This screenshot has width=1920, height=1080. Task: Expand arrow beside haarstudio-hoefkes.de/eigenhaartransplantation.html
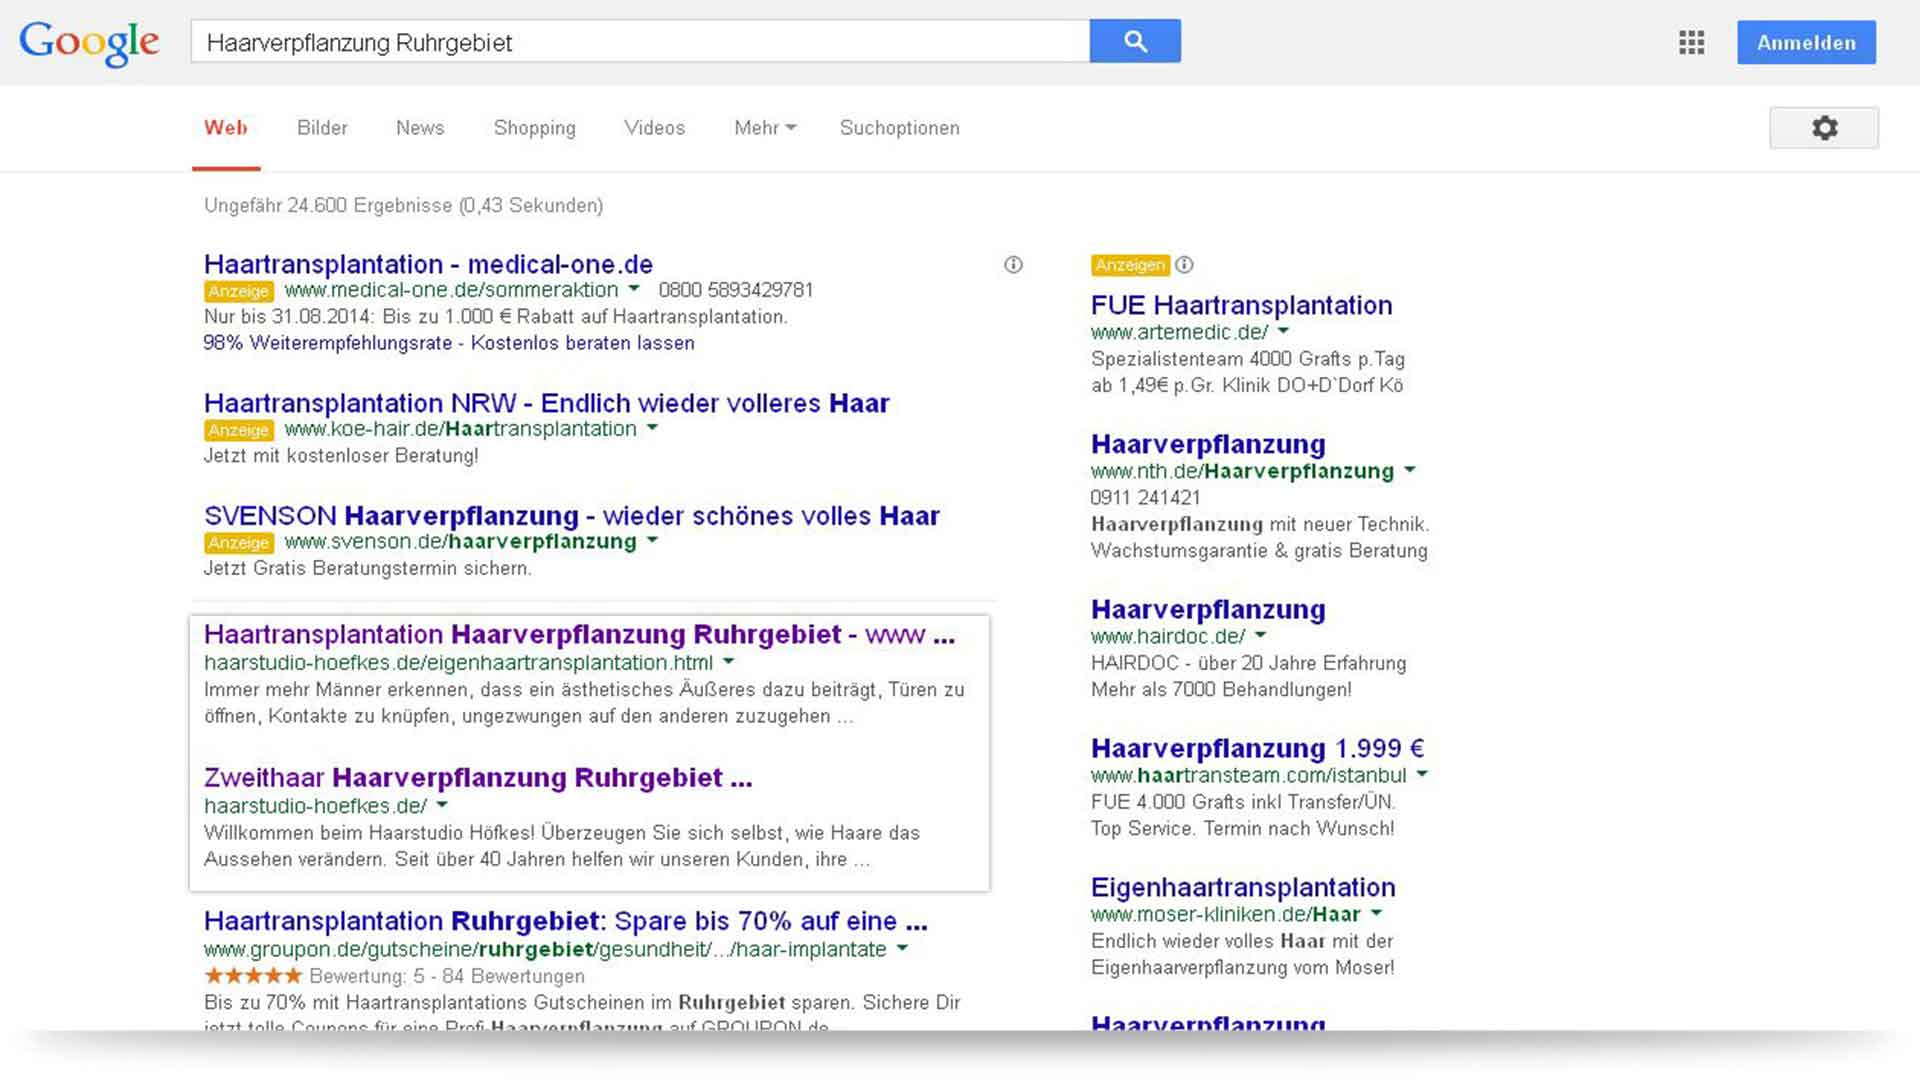[x=728, y=662]
